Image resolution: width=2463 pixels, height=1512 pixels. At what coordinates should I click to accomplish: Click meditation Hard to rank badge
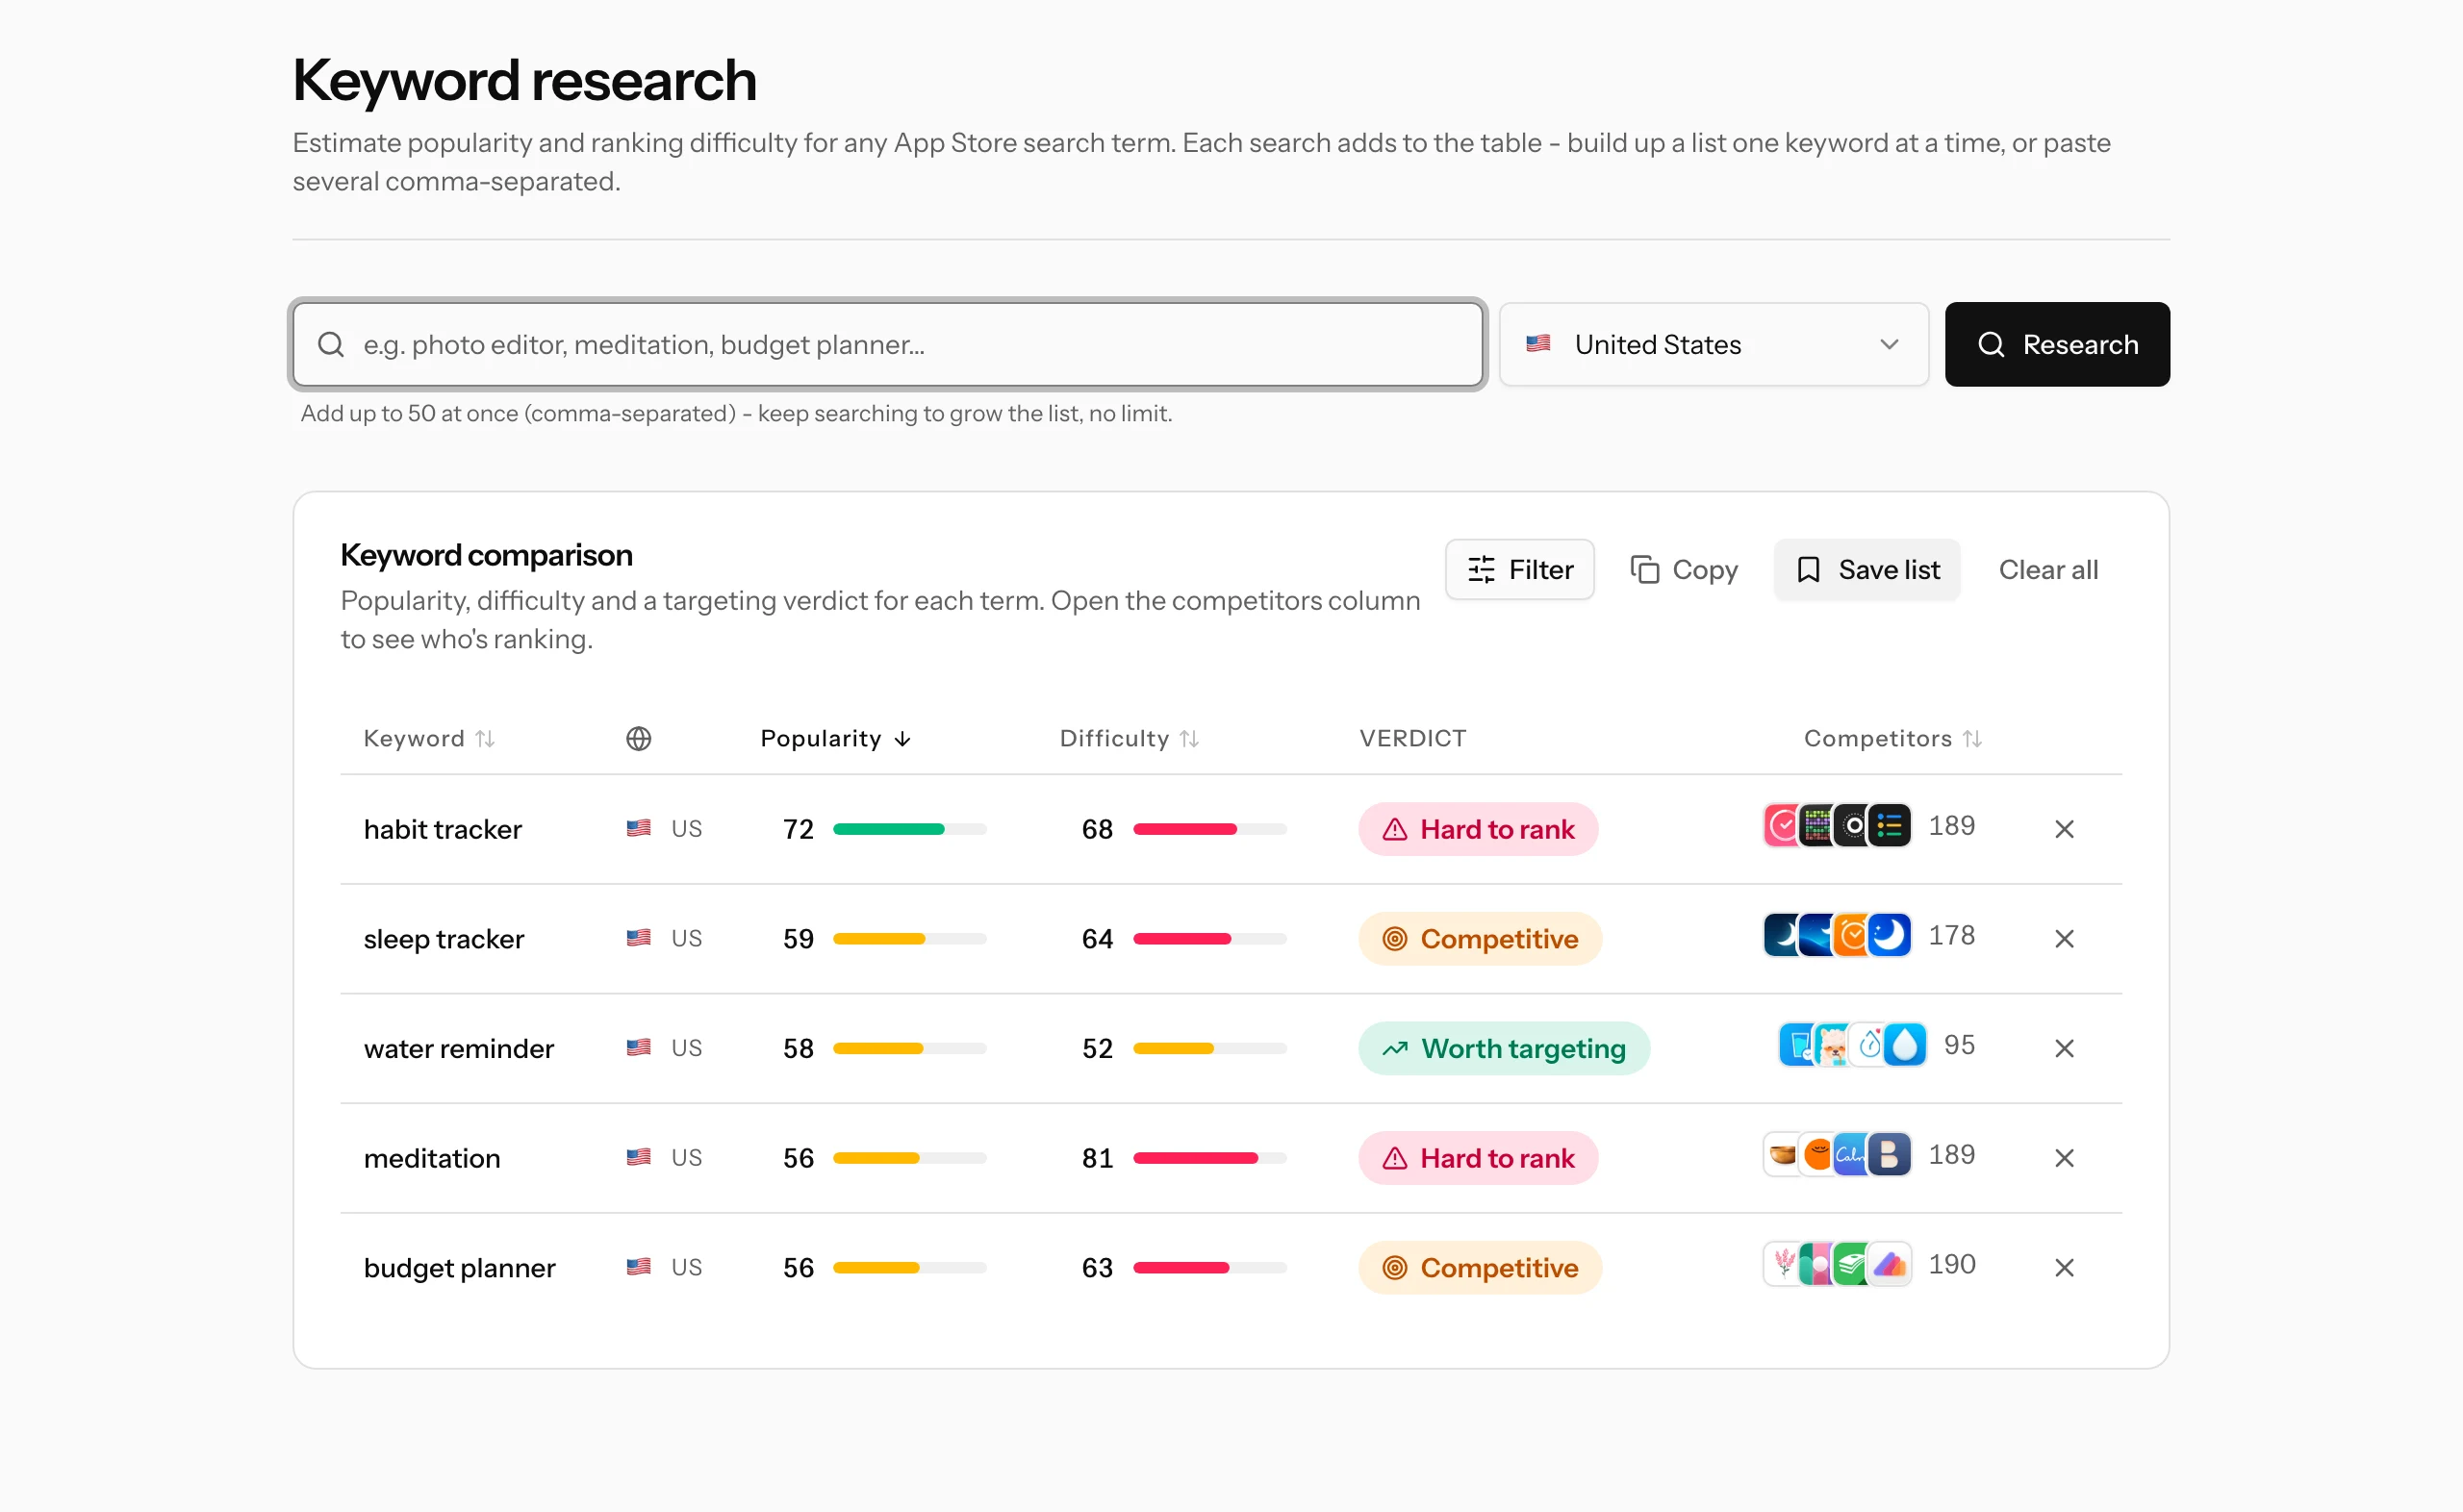1477,1158
